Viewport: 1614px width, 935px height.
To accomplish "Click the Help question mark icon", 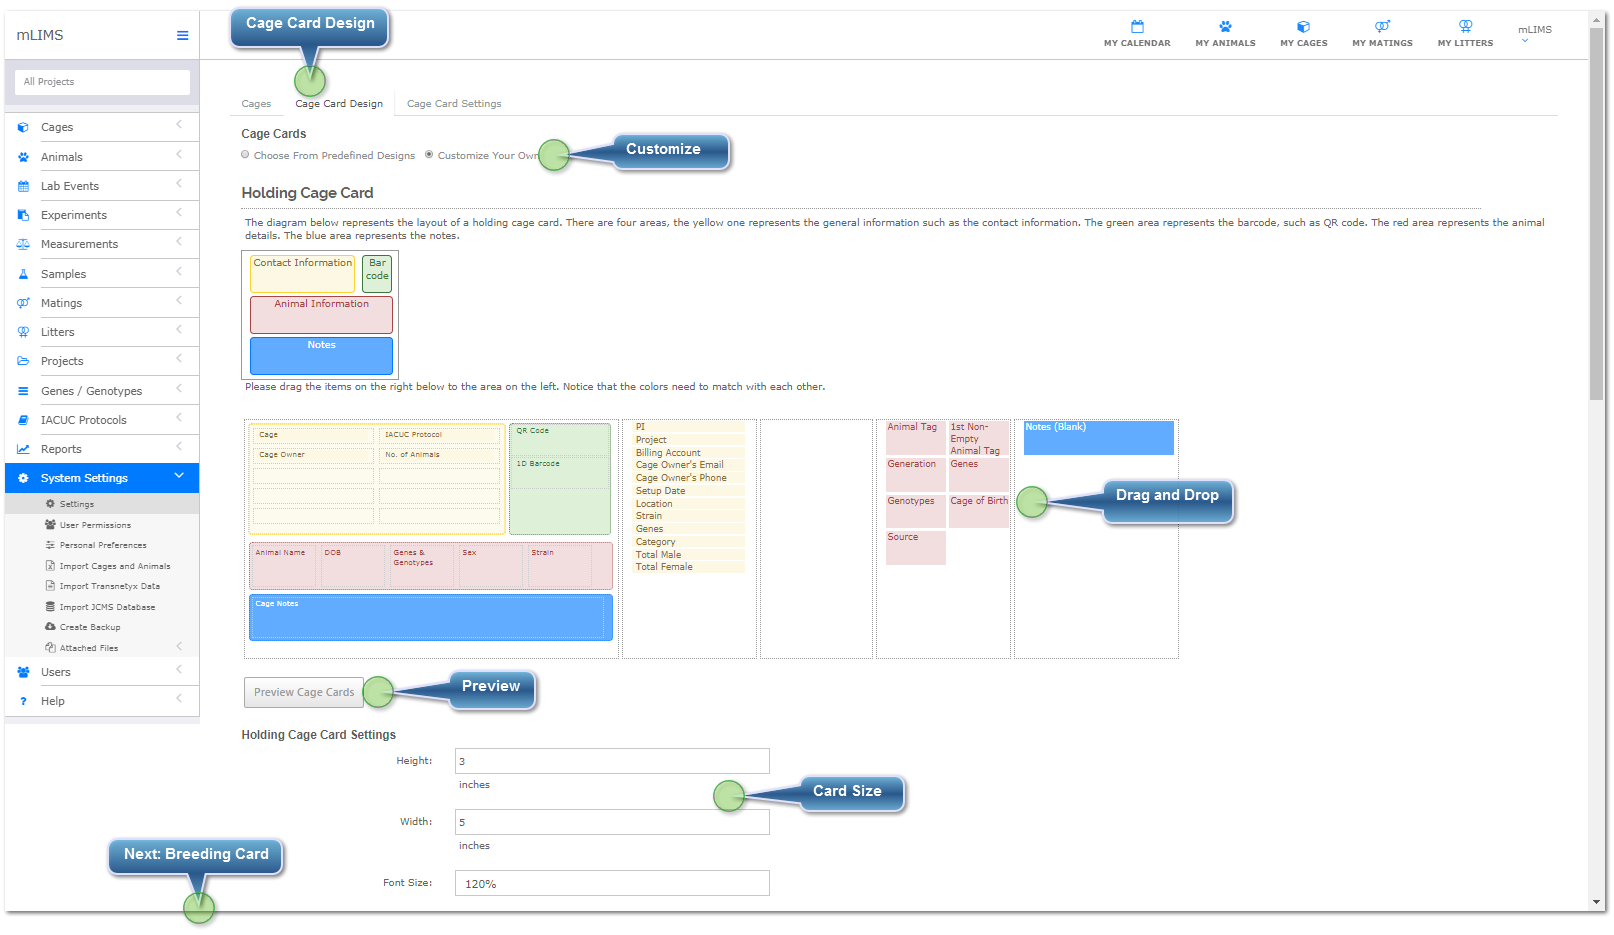I will pyautogui.click(x=23, y=701).
